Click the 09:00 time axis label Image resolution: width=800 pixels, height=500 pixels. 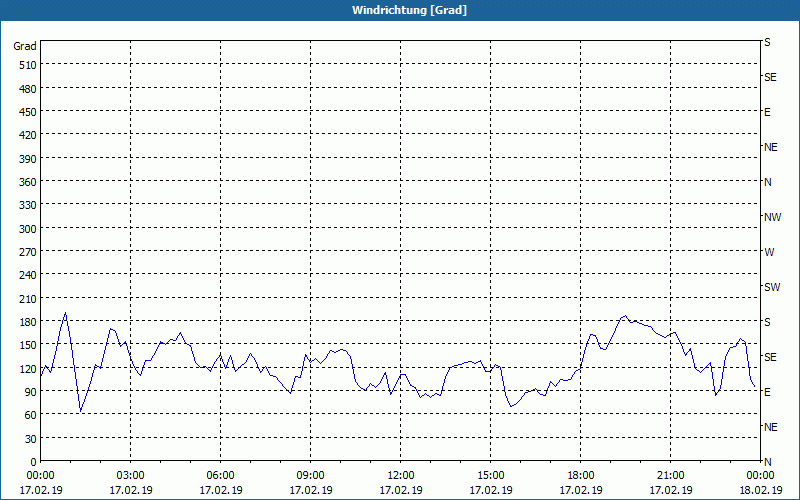pos(311,476)
